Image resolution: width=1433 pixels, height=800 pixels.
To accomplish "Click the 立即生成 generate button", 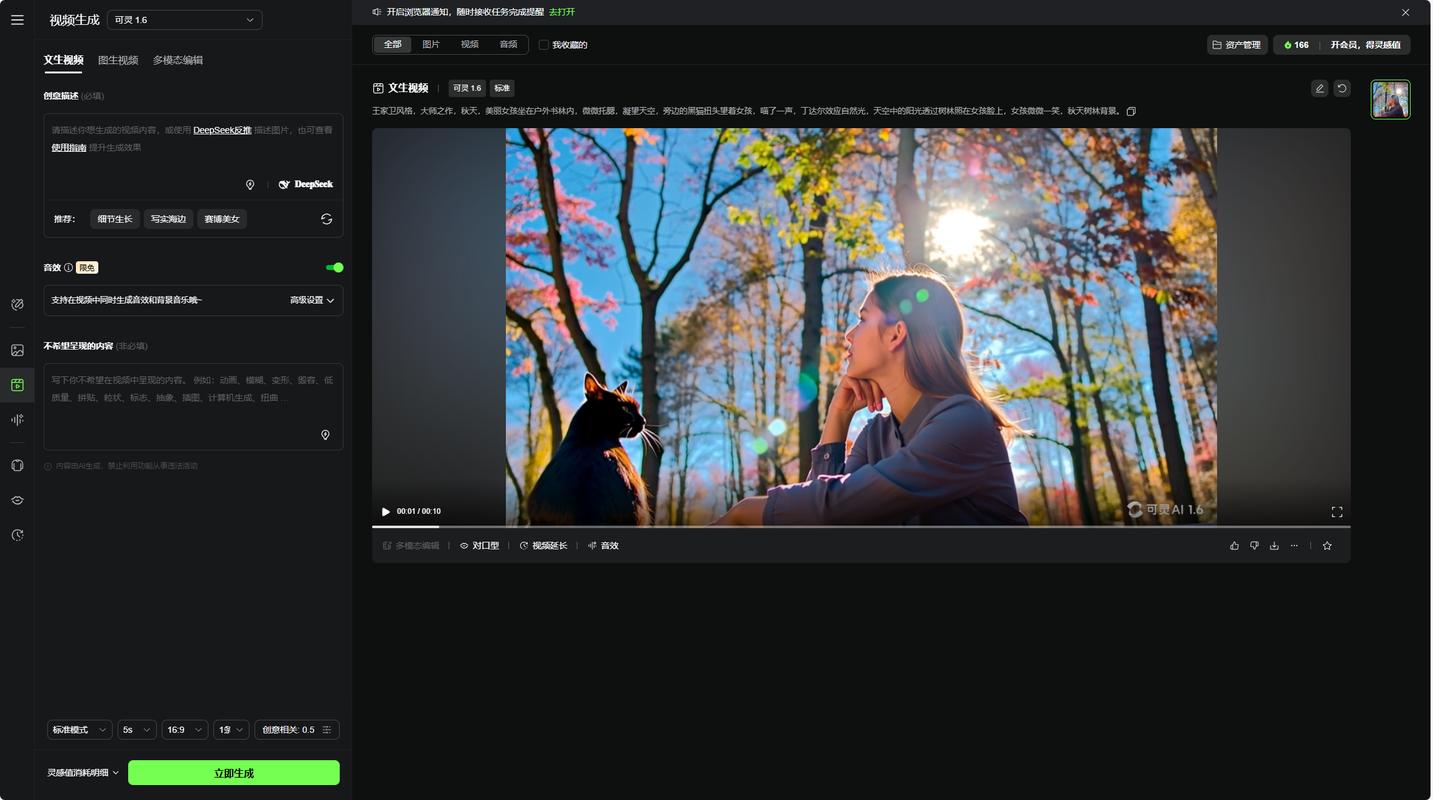I will click(234, 773).
